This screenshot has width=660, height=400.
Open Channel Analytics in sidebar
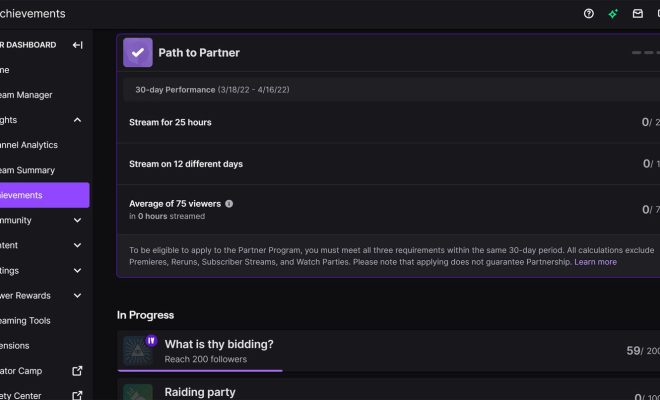[x=28, y=145]
